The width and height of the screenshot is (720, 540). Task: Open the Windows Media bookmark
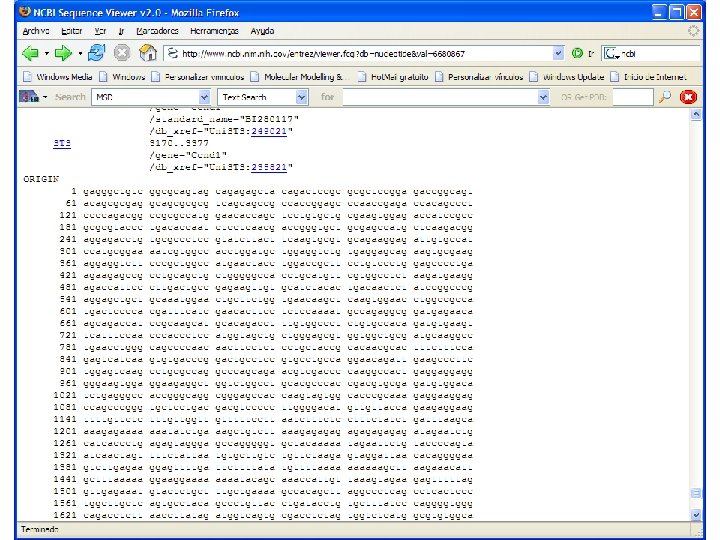tap(58, 77)
